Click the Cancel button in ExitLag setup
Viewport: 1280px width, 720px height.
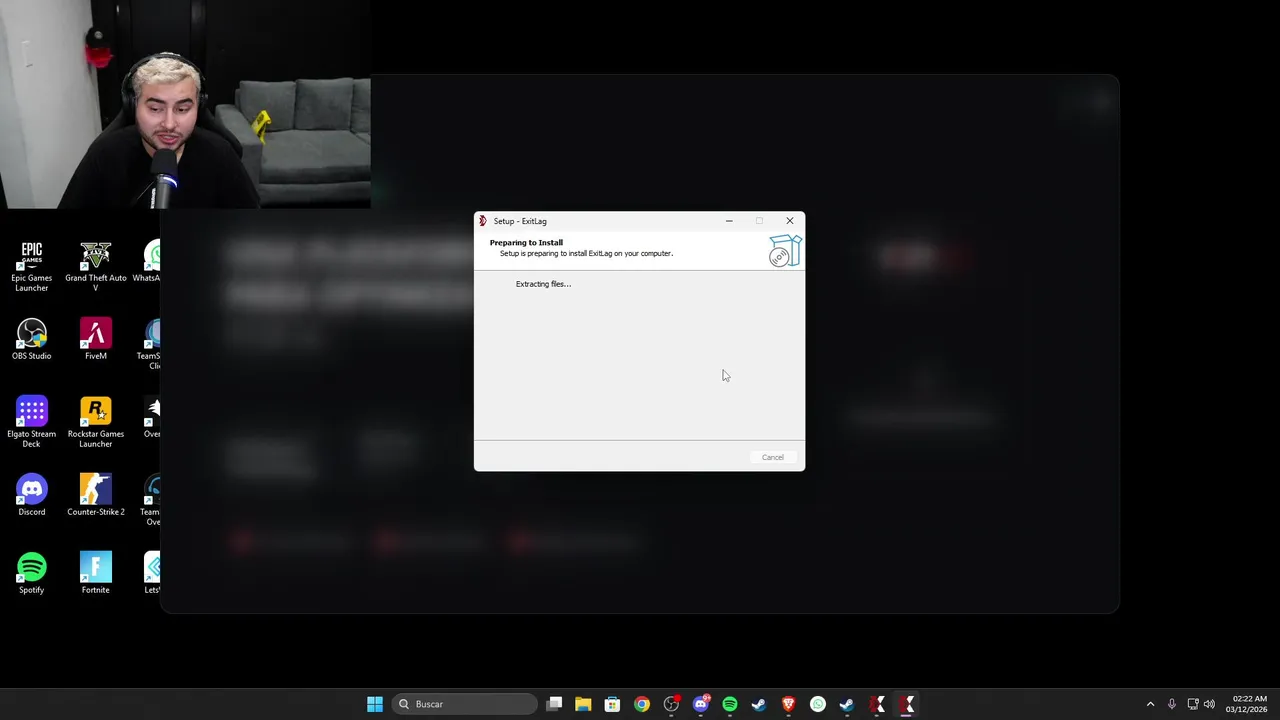coord(773,457)
